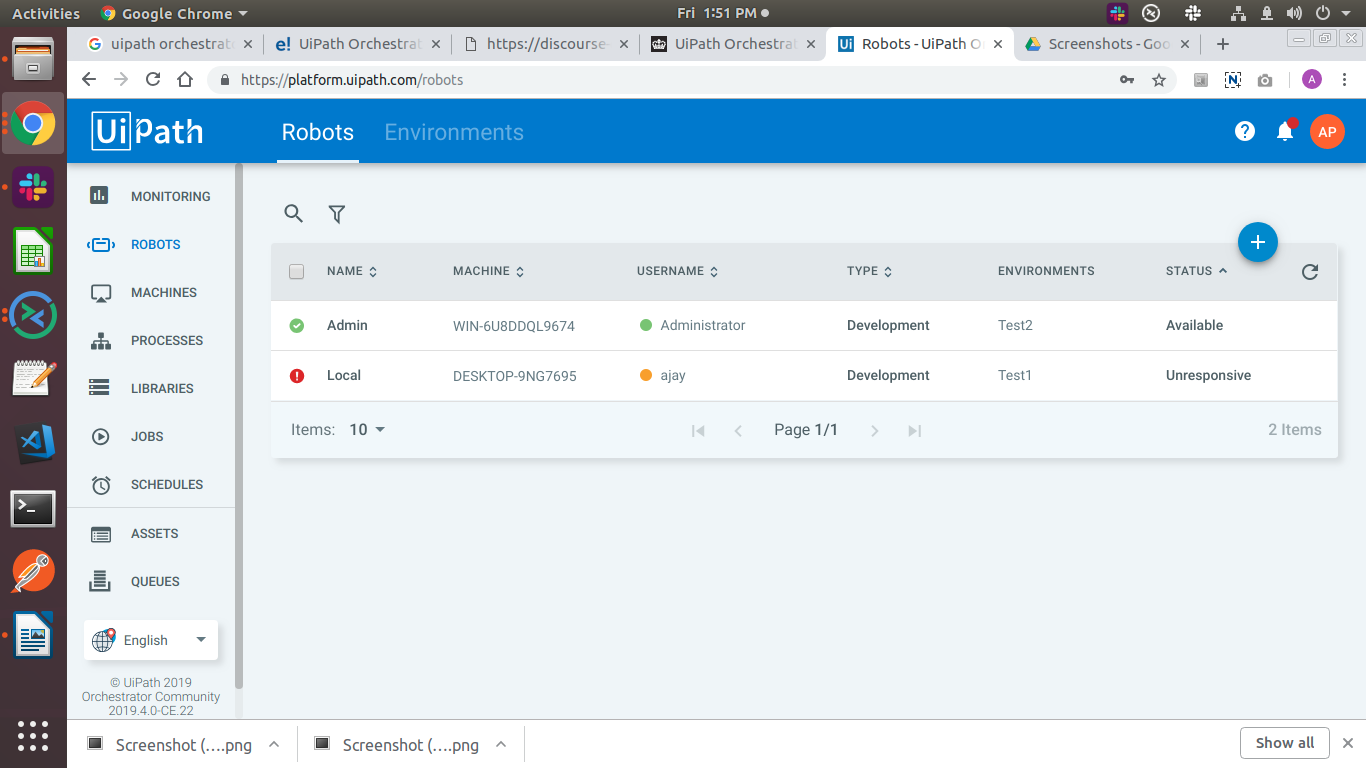
Task: Switch to the uipath orchestrator Google tab
Action: [169, 44]
